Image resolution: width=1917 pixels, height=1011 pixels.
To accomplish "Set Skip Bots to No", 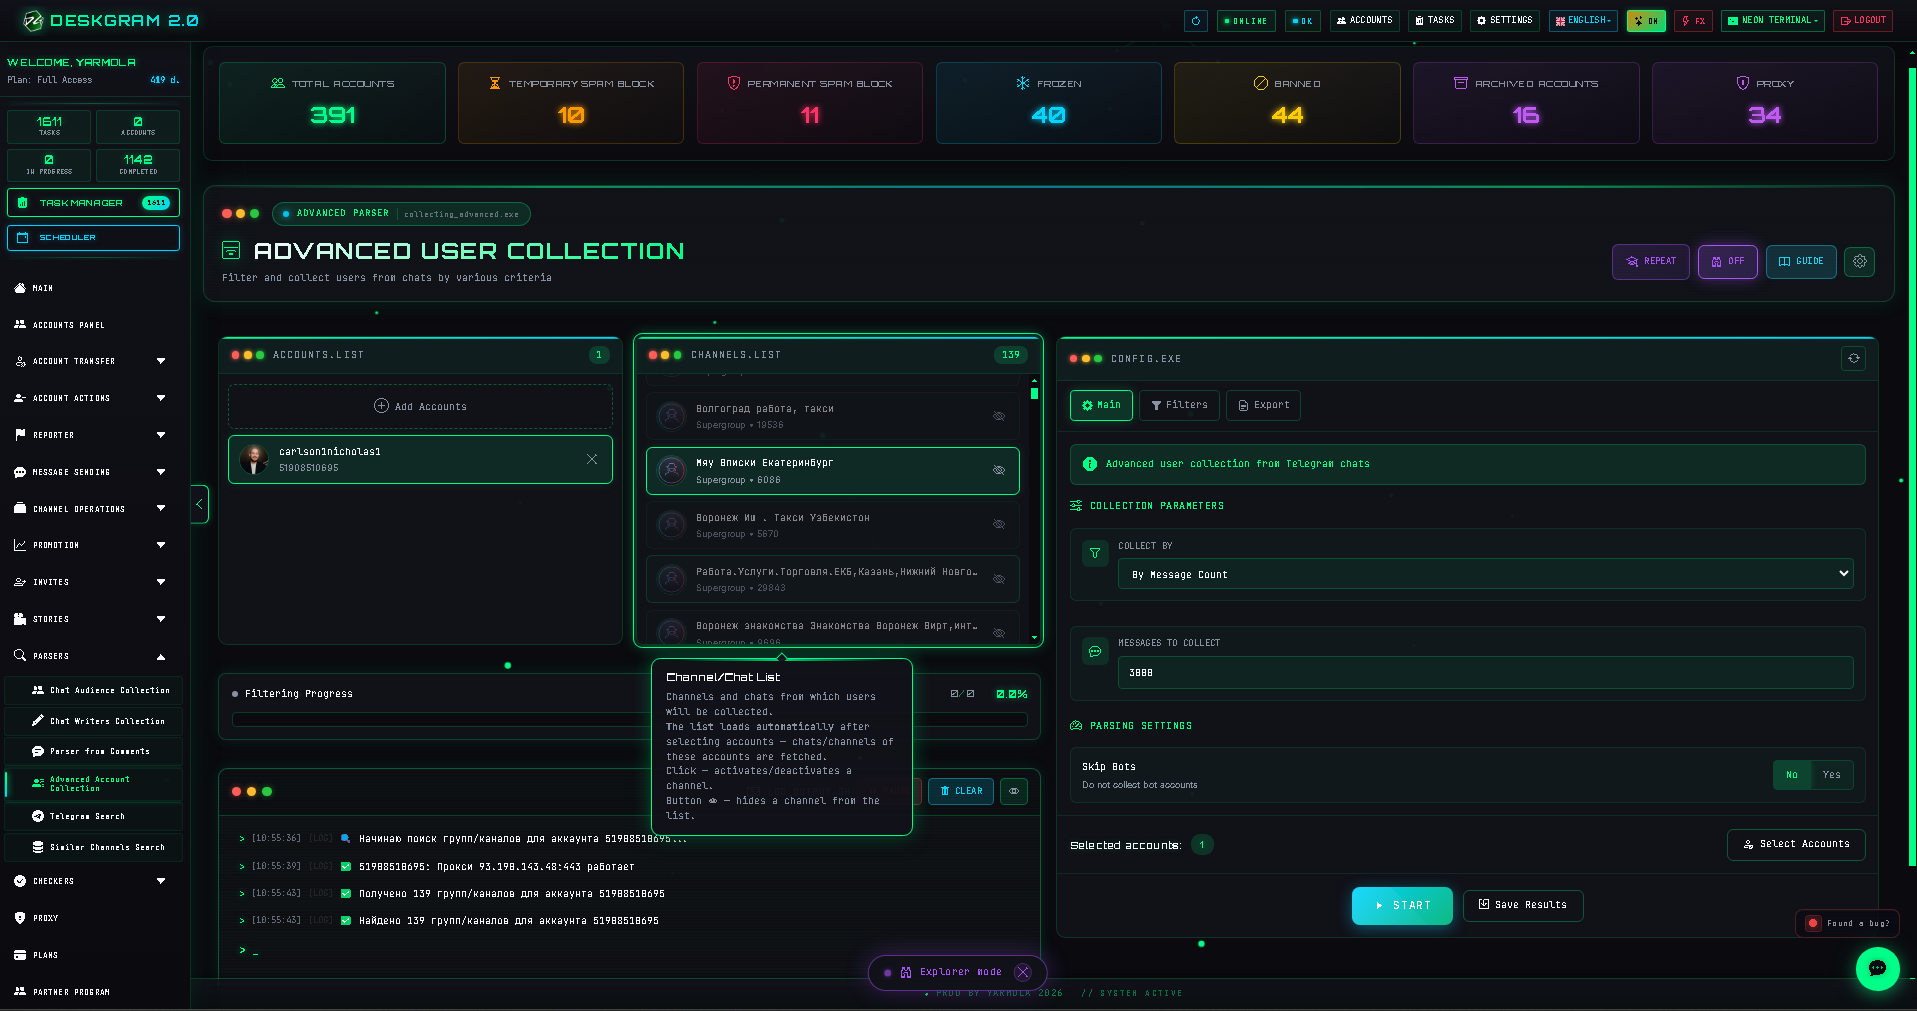I will (x=1792, y=775).
